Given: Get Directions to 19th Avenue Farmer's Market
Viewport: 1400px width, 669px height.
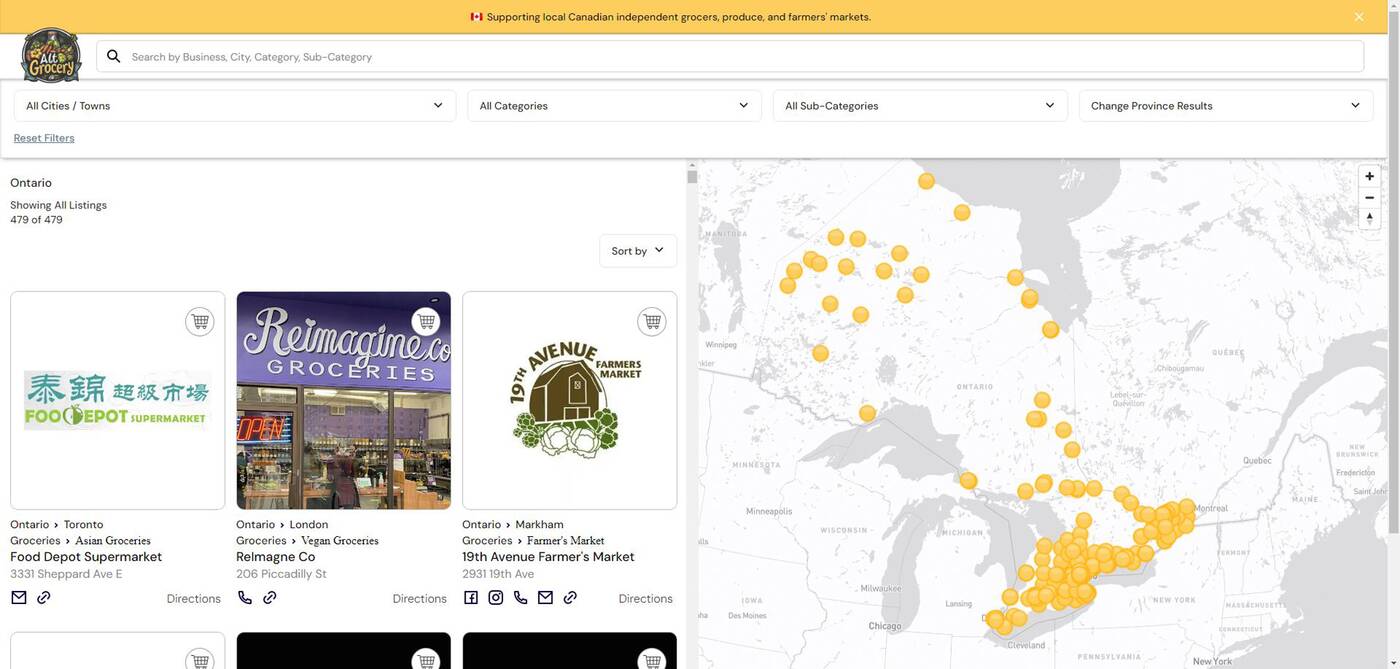Looking at the screenshot, I should (x=646, y=599).
